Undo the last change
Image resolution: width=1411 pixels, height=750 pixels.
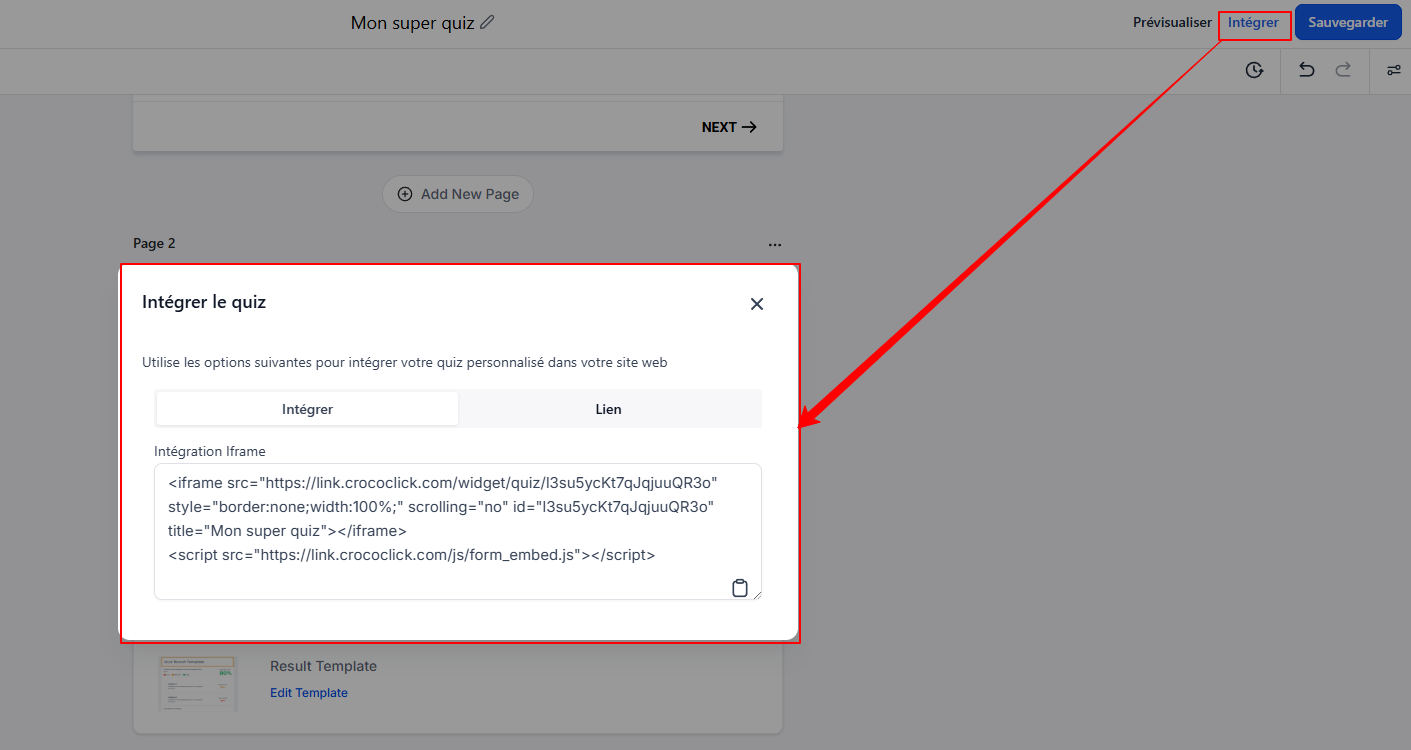1306,70
